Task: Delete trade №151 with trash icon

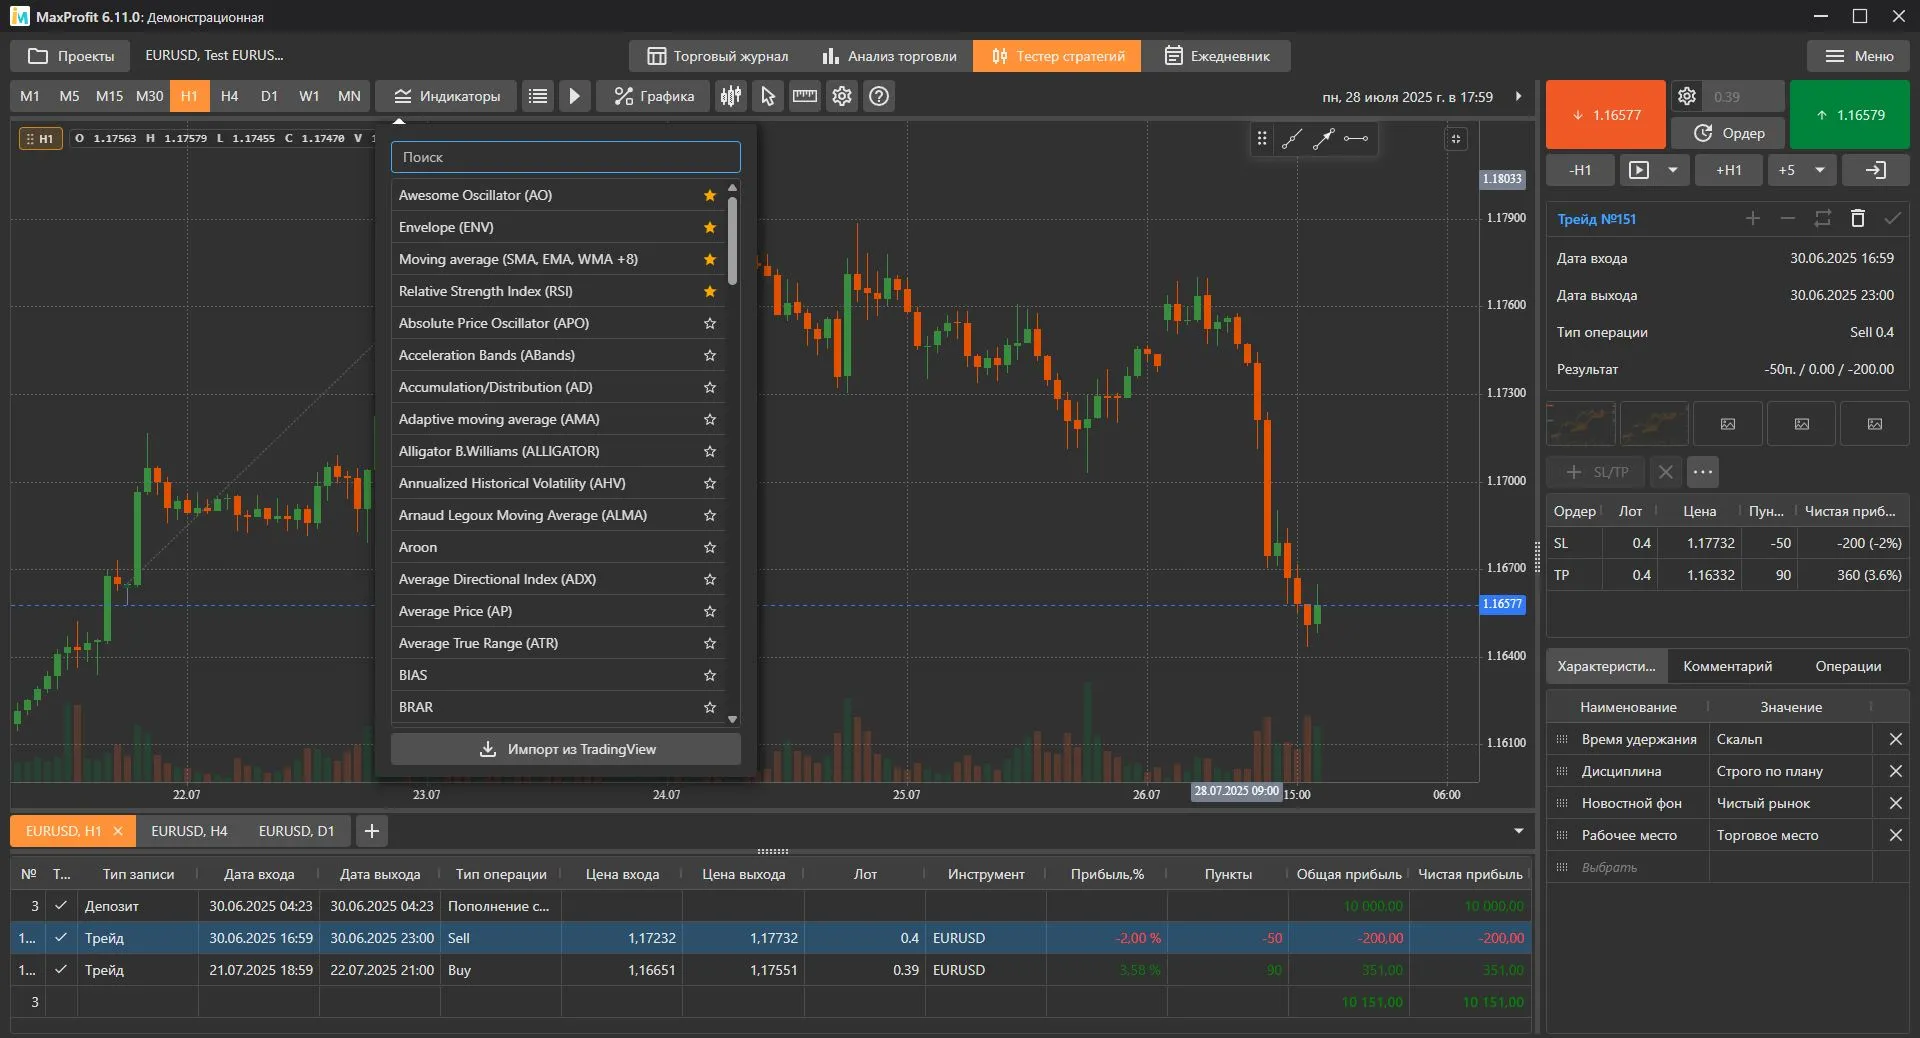Action: pos(1858,218)
